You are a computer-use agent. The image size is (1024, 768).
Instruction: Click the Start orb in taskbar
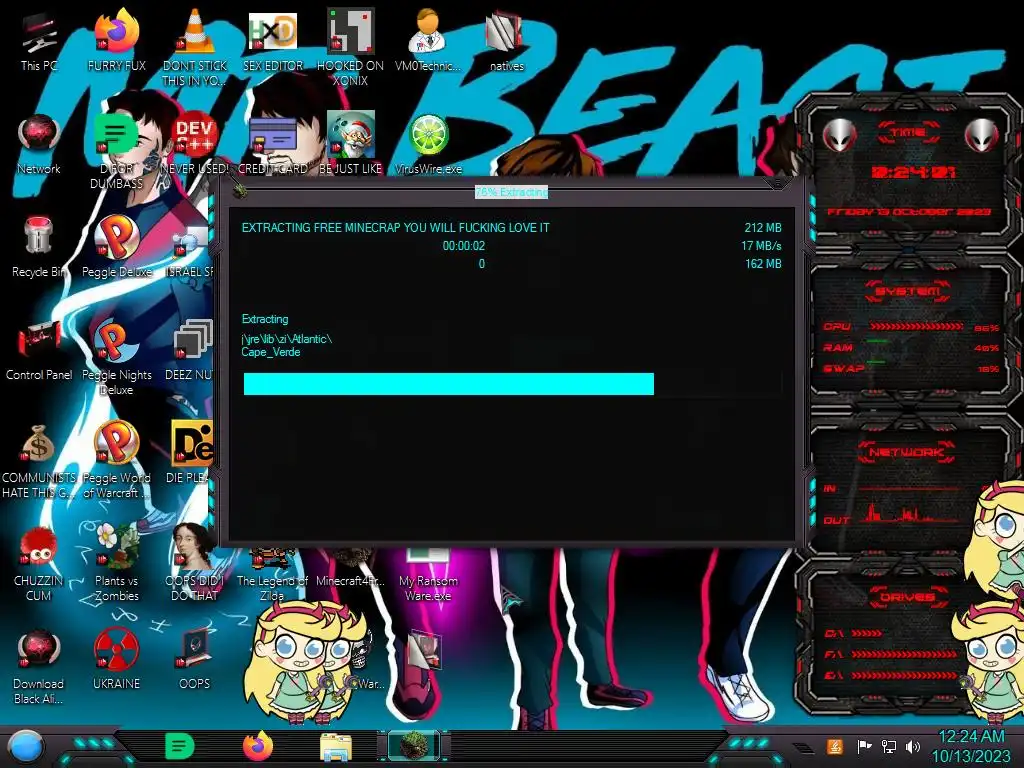point(25,746)
